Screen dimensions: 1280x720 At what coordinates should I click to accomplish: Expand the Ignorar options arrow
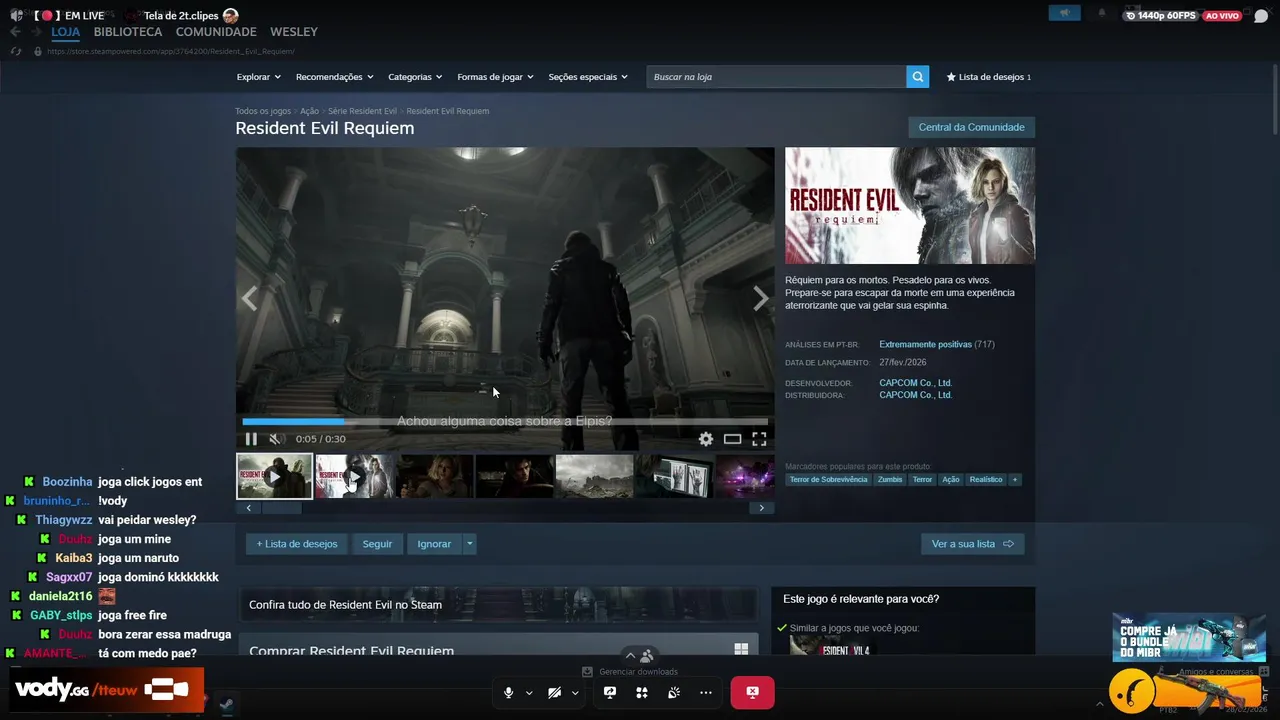click(x=470, y=544)
